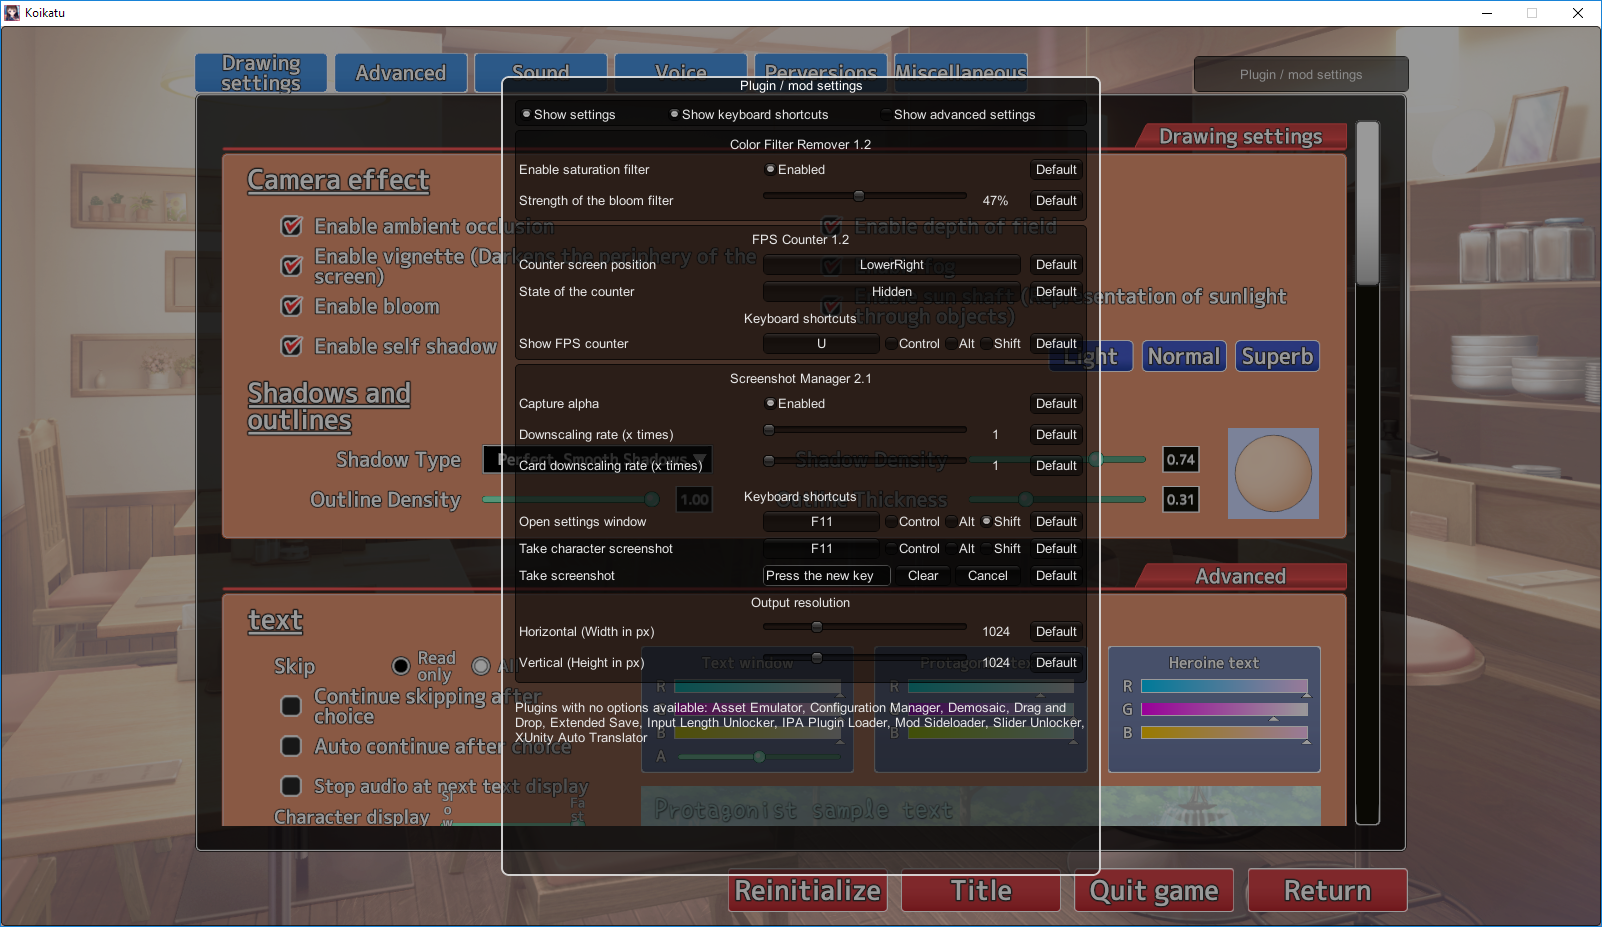Click U key binding for Show FPS counter

pyautogui.click(x=821, y=344)
